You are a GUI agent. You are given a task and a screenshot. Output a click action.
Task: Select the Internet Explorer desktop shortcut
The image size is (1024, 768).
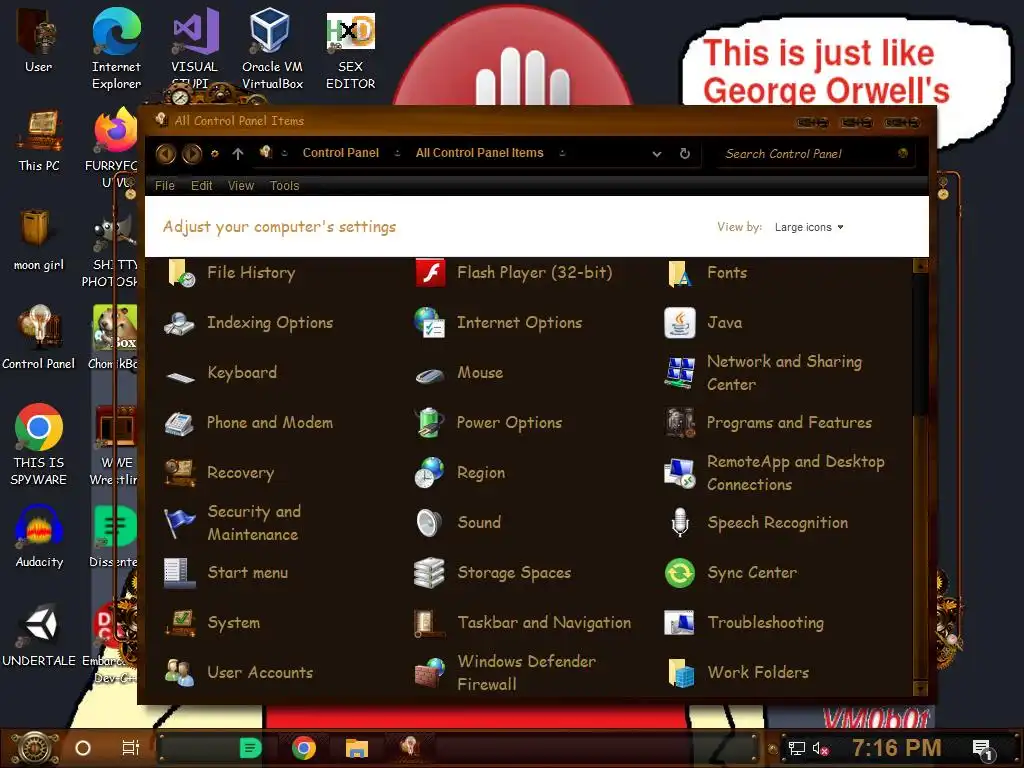click(x=116, y=48)
